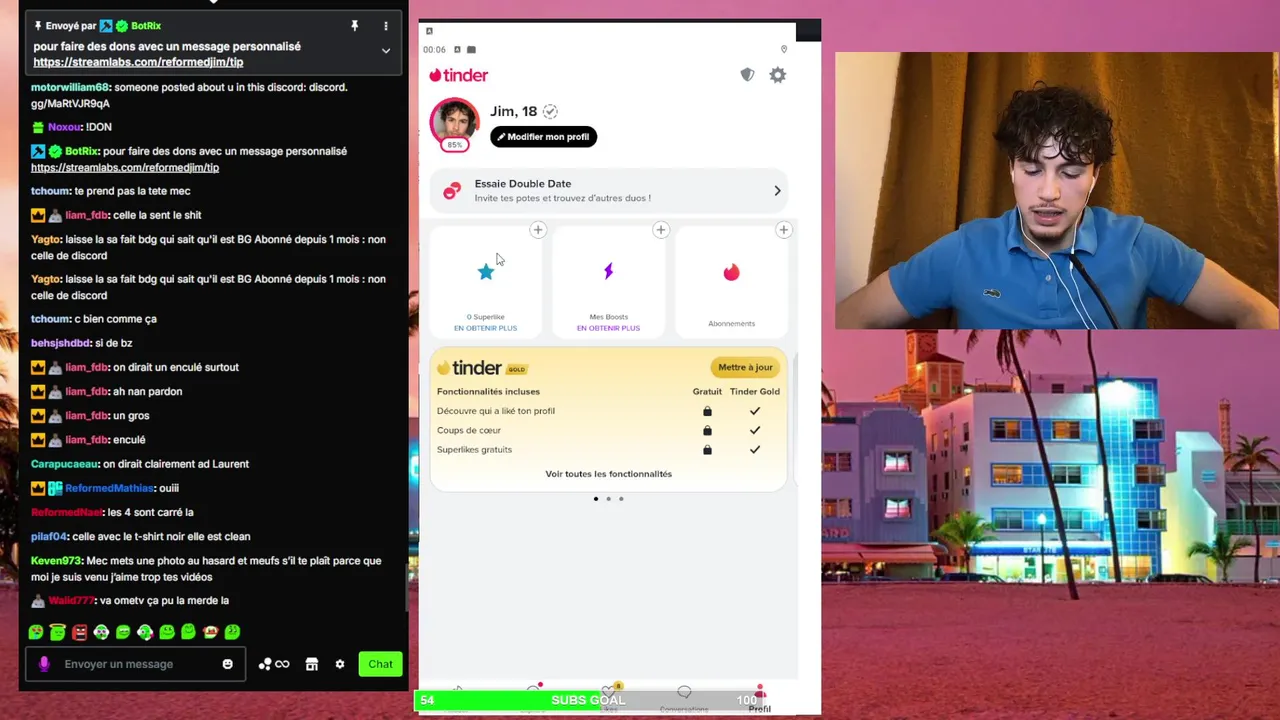Select the headset with microphone green emote
Image resolution: width=1280 pixels, height=720 pixels.
click(x=145, y=632)
